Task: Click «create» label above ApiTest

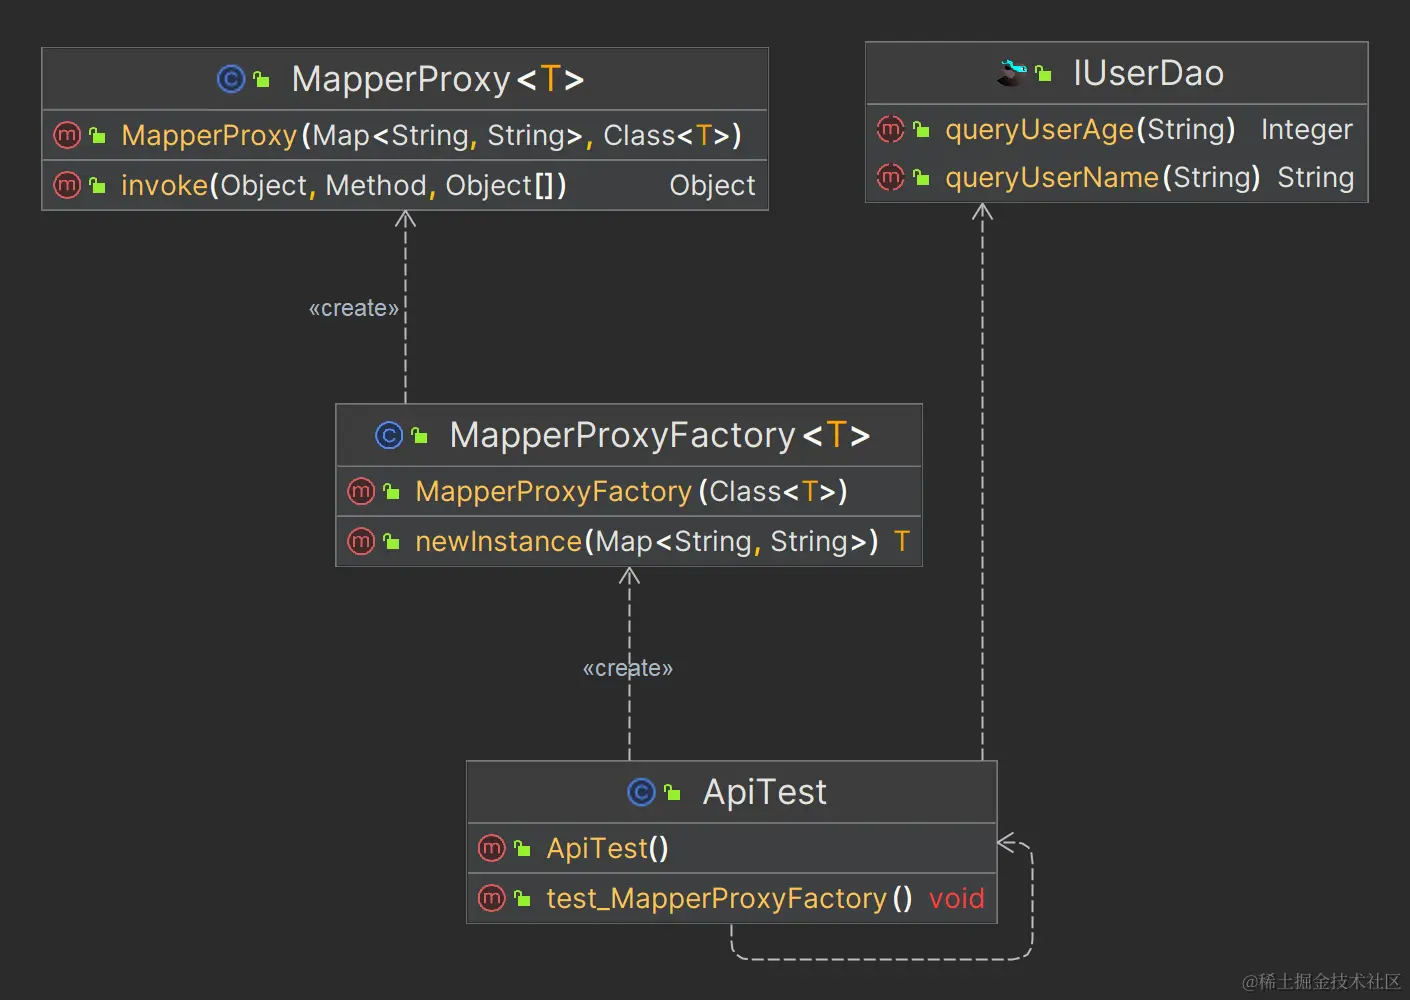Action: (628, 668)
